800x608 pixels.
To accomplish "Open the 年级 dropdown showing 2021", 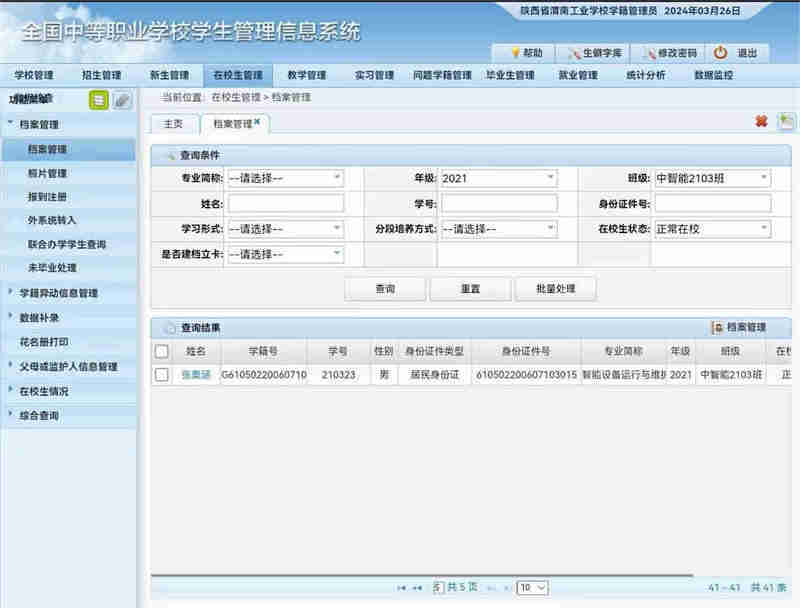I will pos(498,178).
